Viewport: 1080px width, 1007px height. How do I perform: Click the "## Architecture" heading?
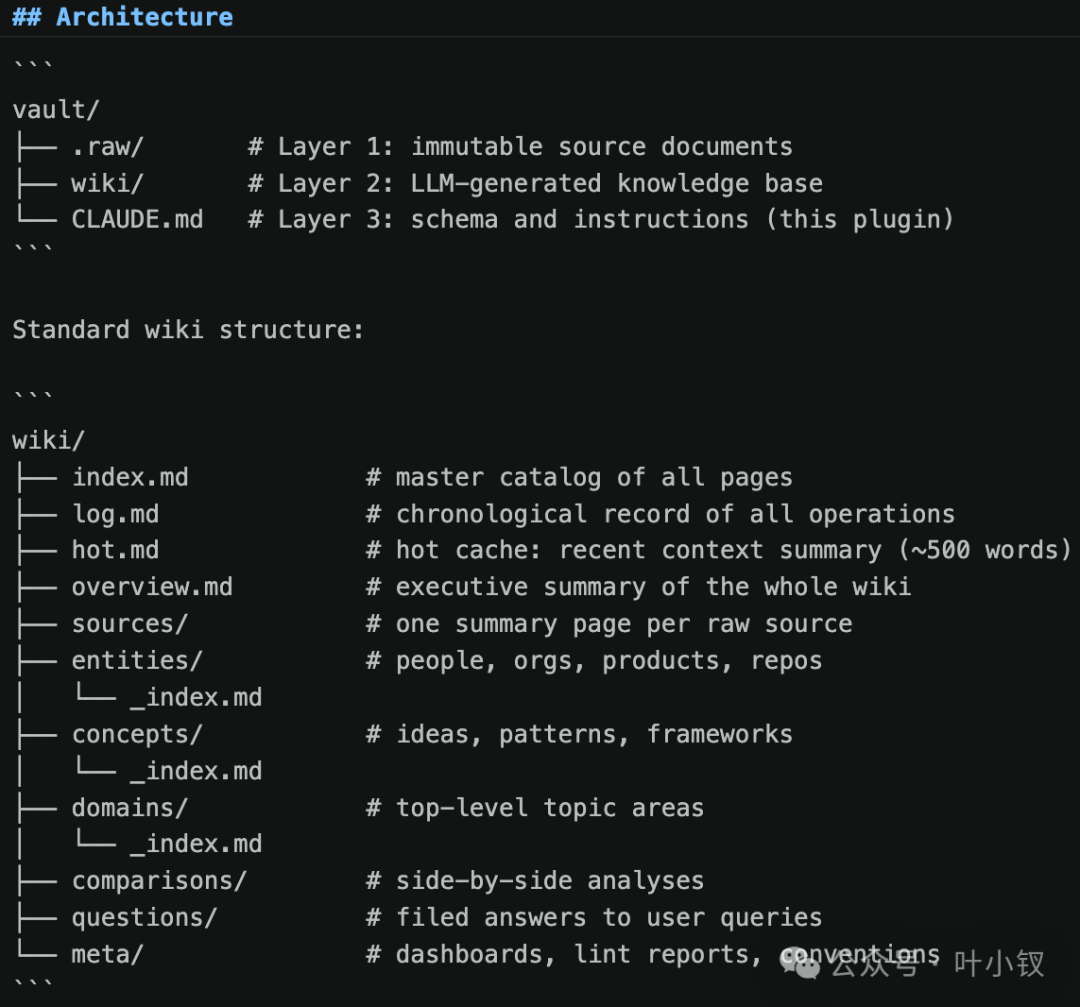[x=123, y=17]
